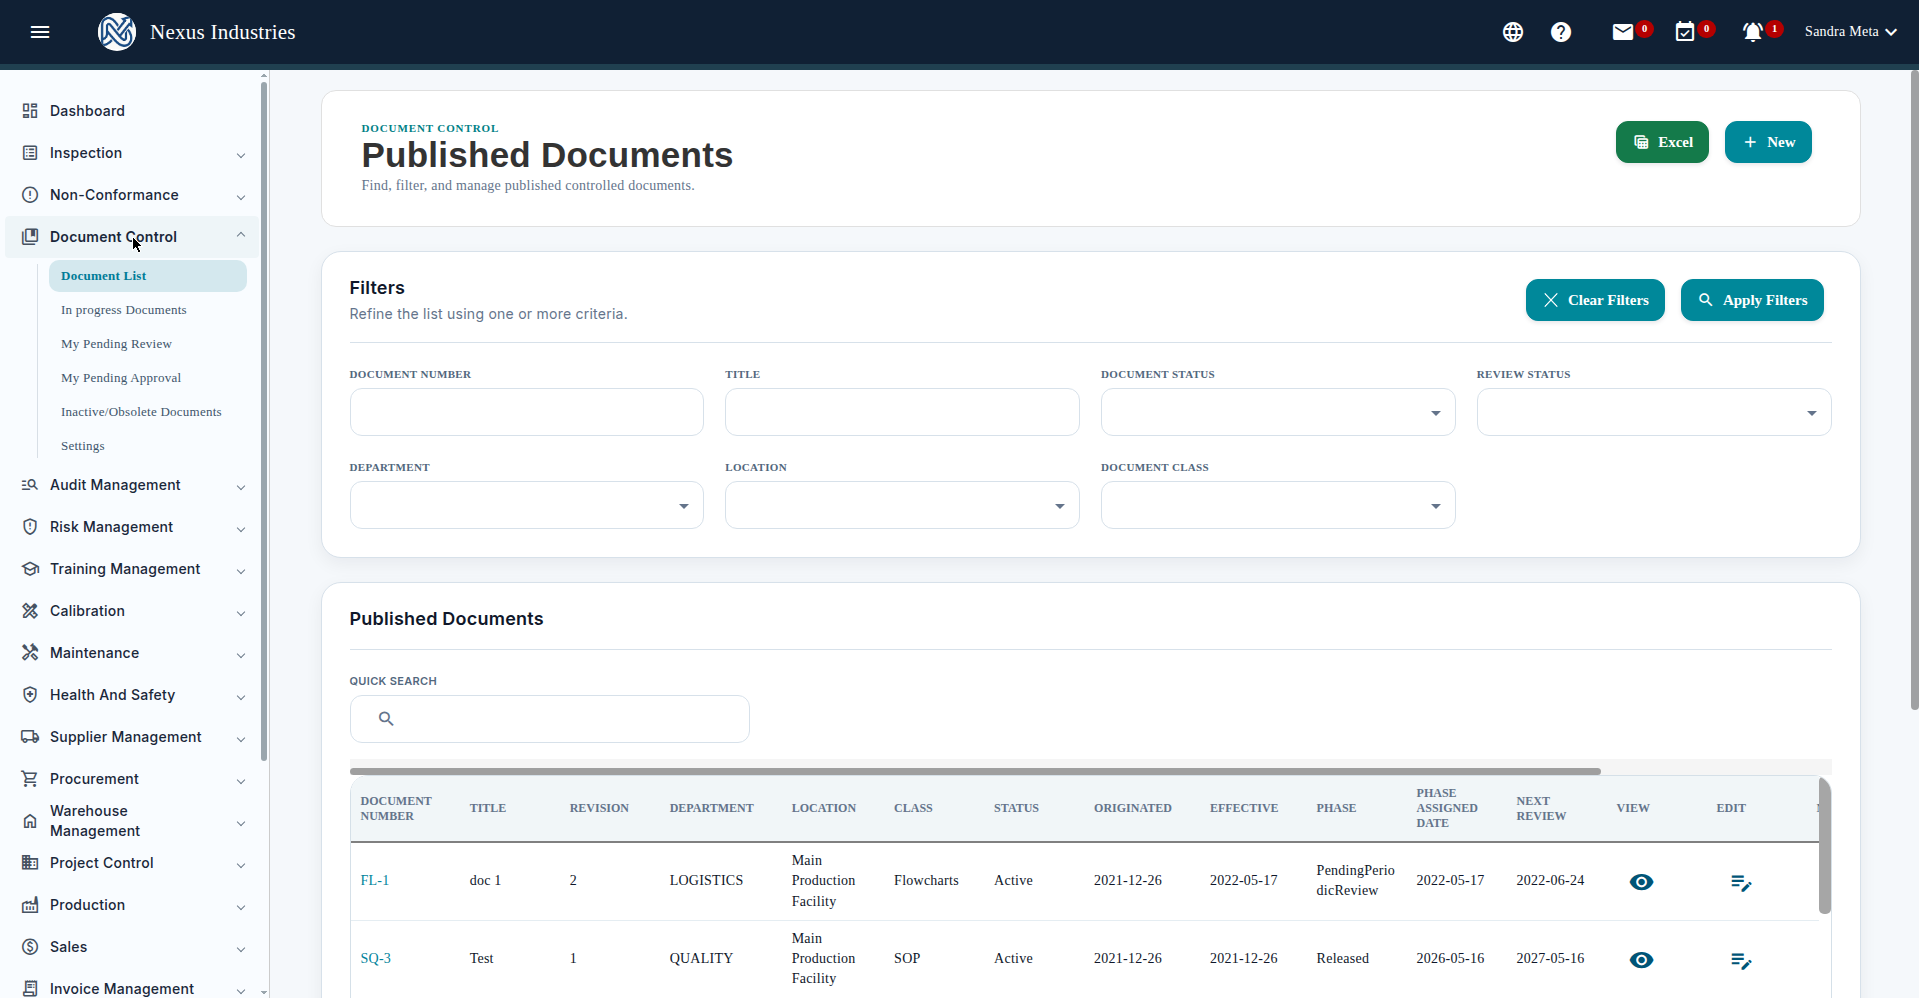Open the Location filter dropdown
This screenshot has height=998, width=1919.
coord(902,505)
